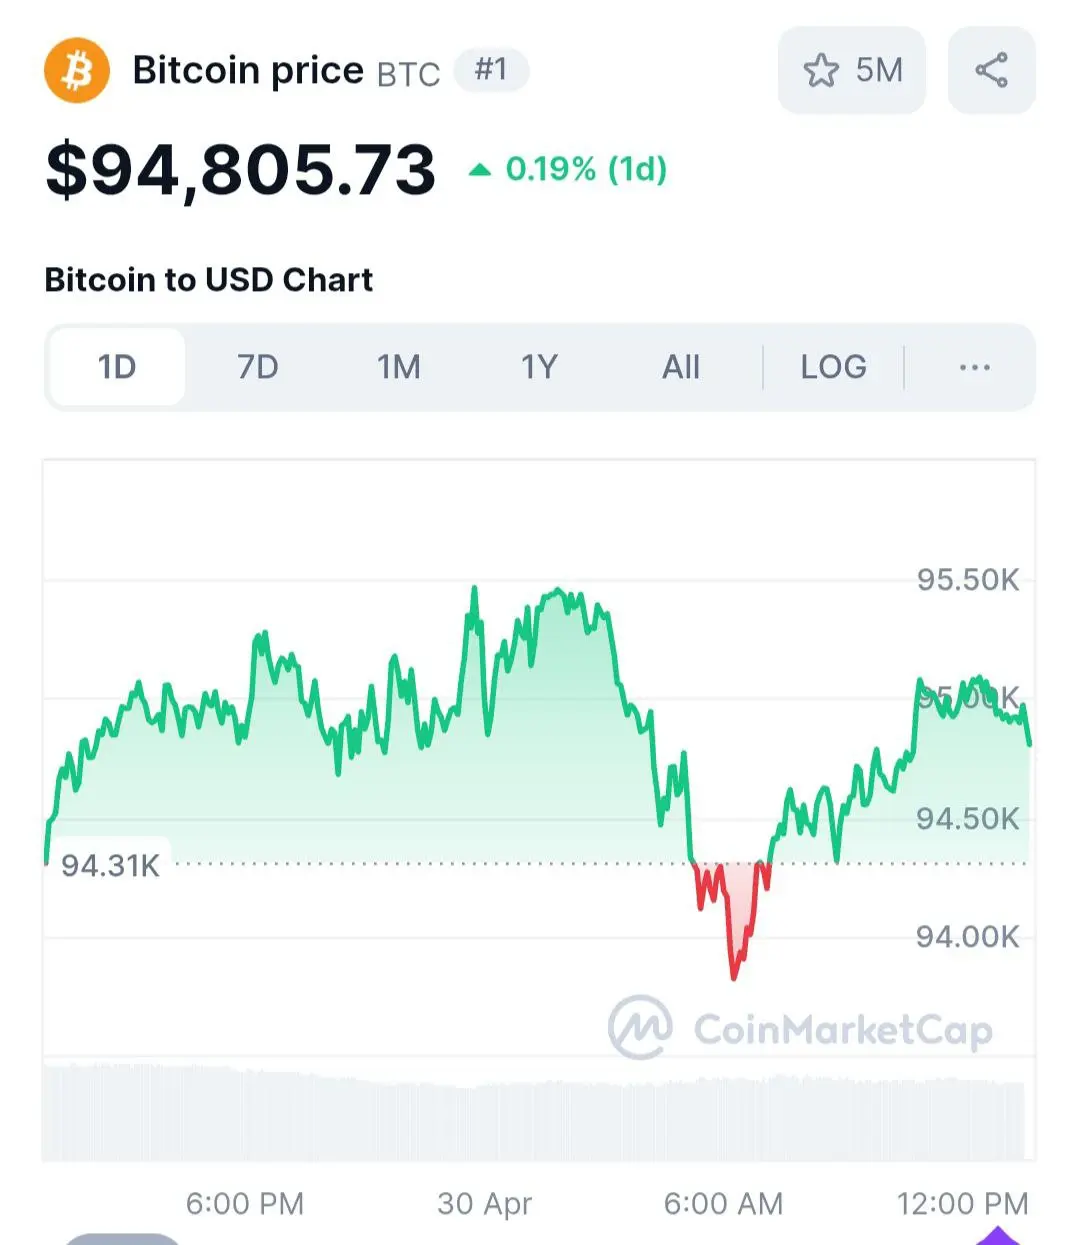The height and width of the screenshot is (1245, 1080).
Task: Click the 5M watchlist count button
Action: pyautogui.click(x=852, y=70)
